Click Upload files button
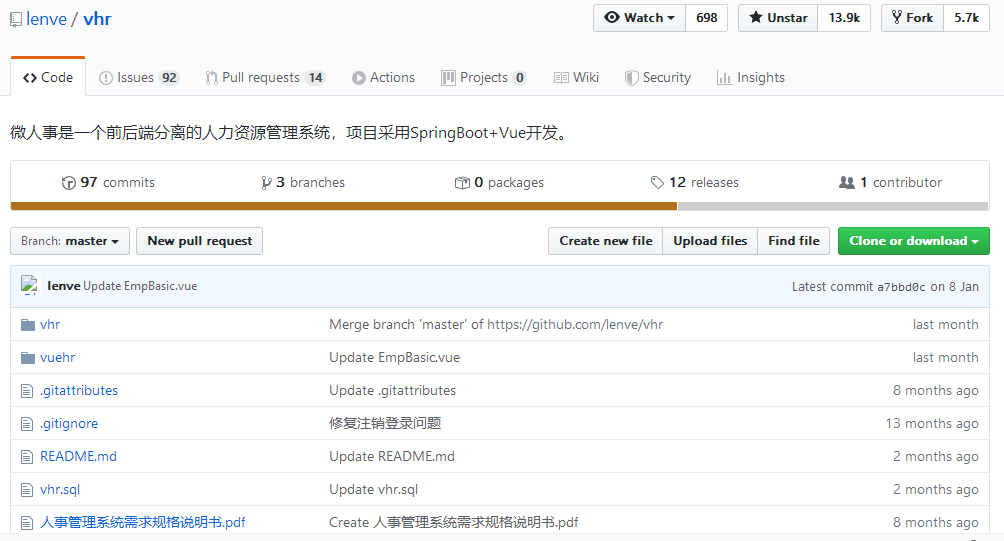 [710, 241]
